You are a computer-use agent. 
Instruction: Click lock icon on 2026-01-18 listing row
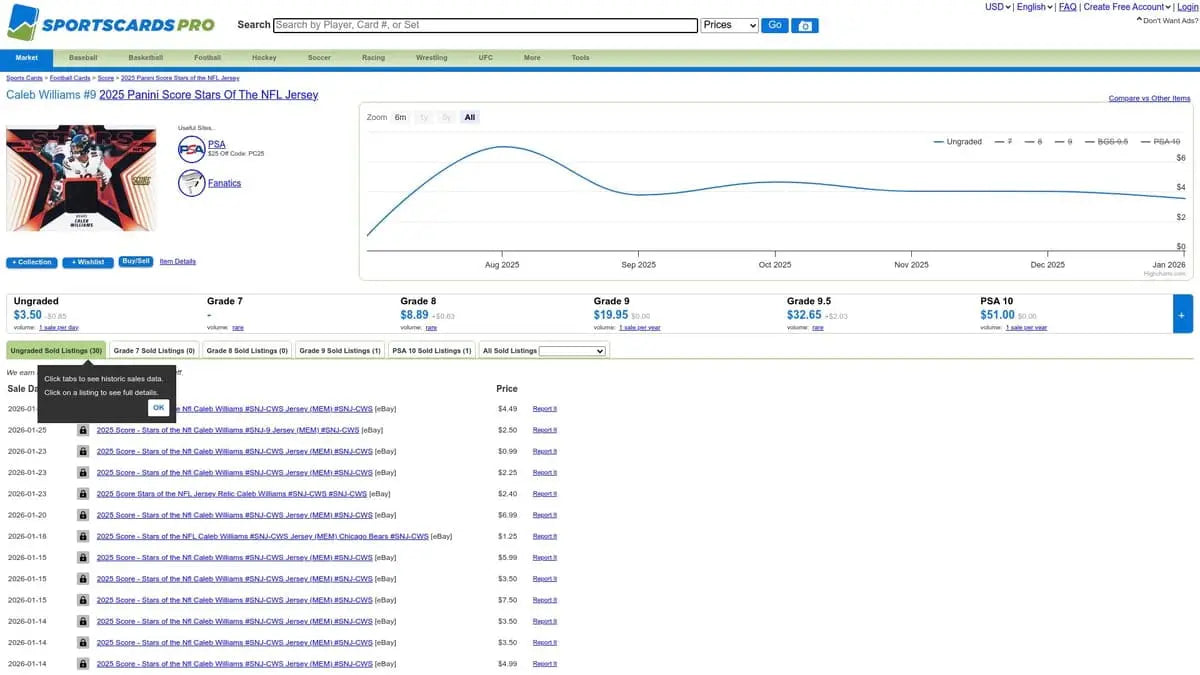click(83, 536)
